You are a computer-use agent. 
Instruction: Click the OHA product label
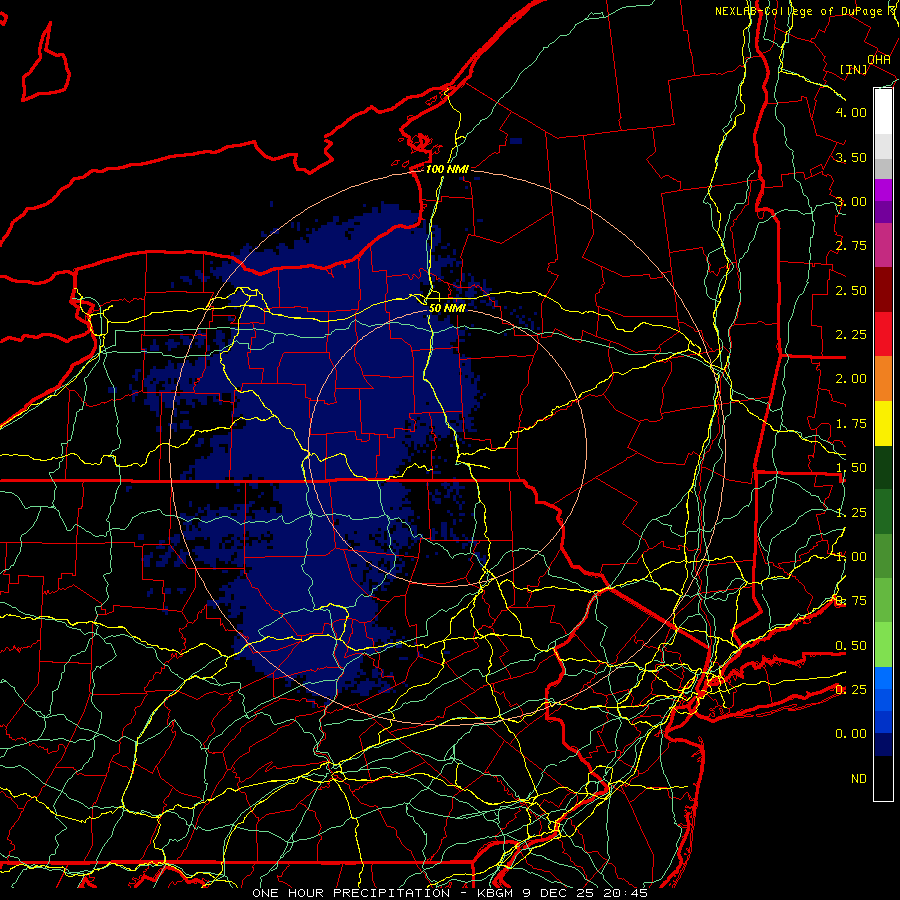(x=879, y=59)
